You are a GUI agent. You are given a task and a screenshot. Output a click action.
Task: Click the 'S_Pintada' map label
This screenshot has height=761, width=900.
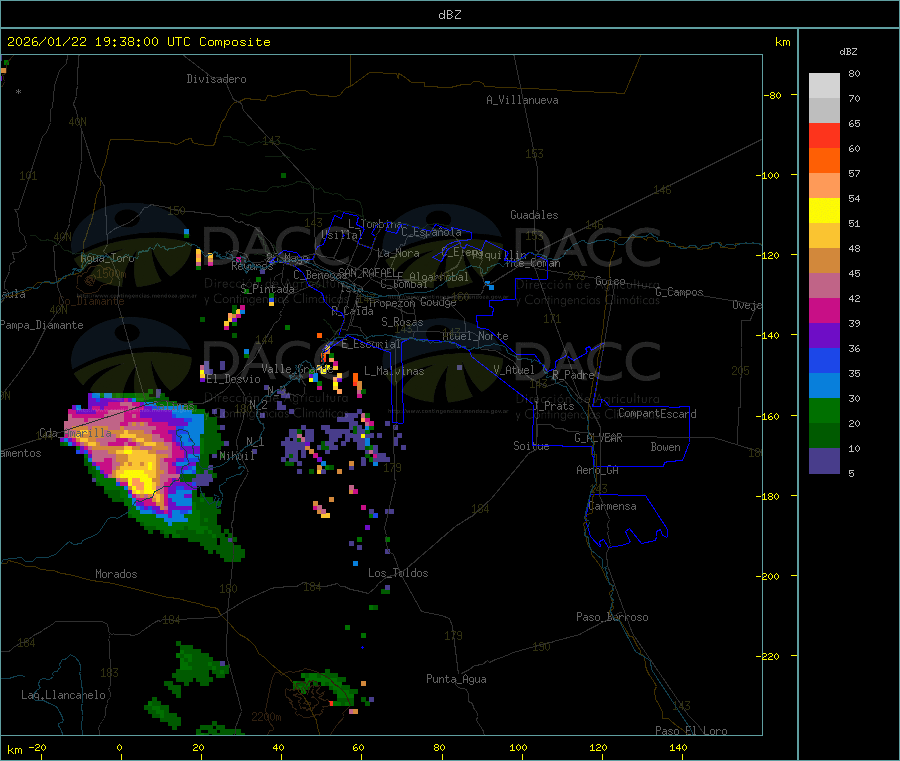(267, 289)
